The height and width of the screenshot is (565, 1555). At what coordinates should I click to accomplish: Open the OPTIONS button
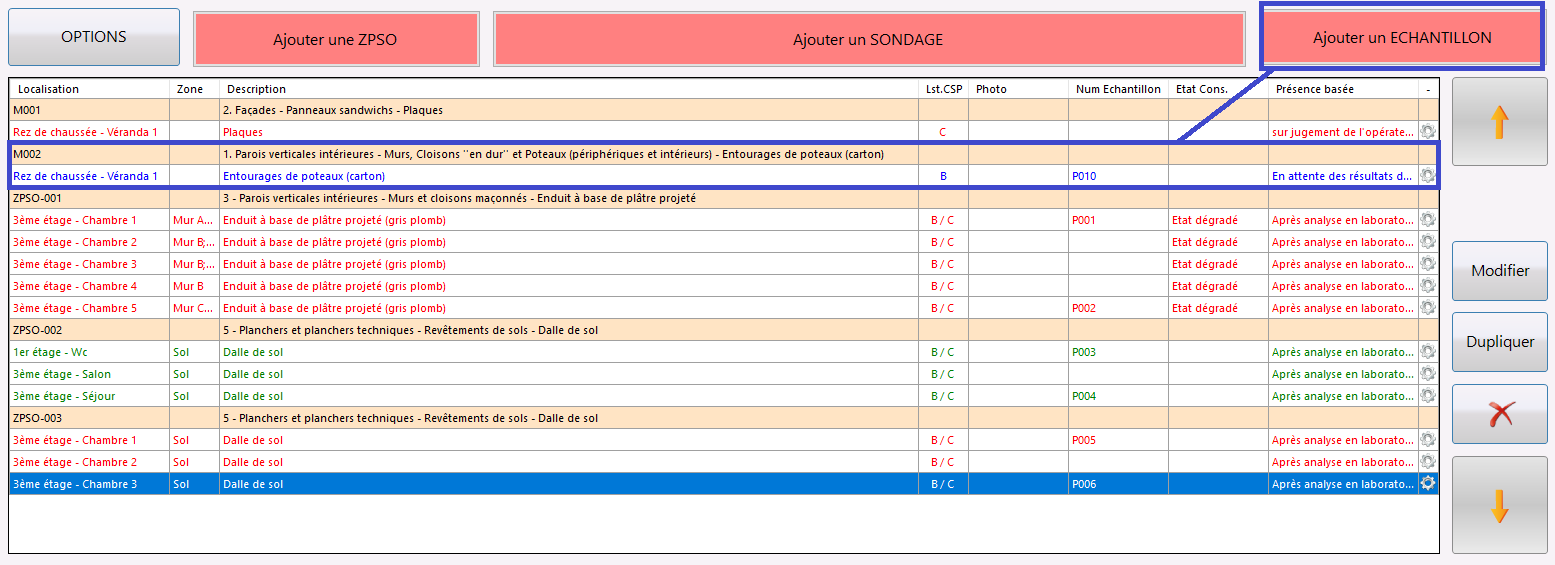(x=94, y=37)
